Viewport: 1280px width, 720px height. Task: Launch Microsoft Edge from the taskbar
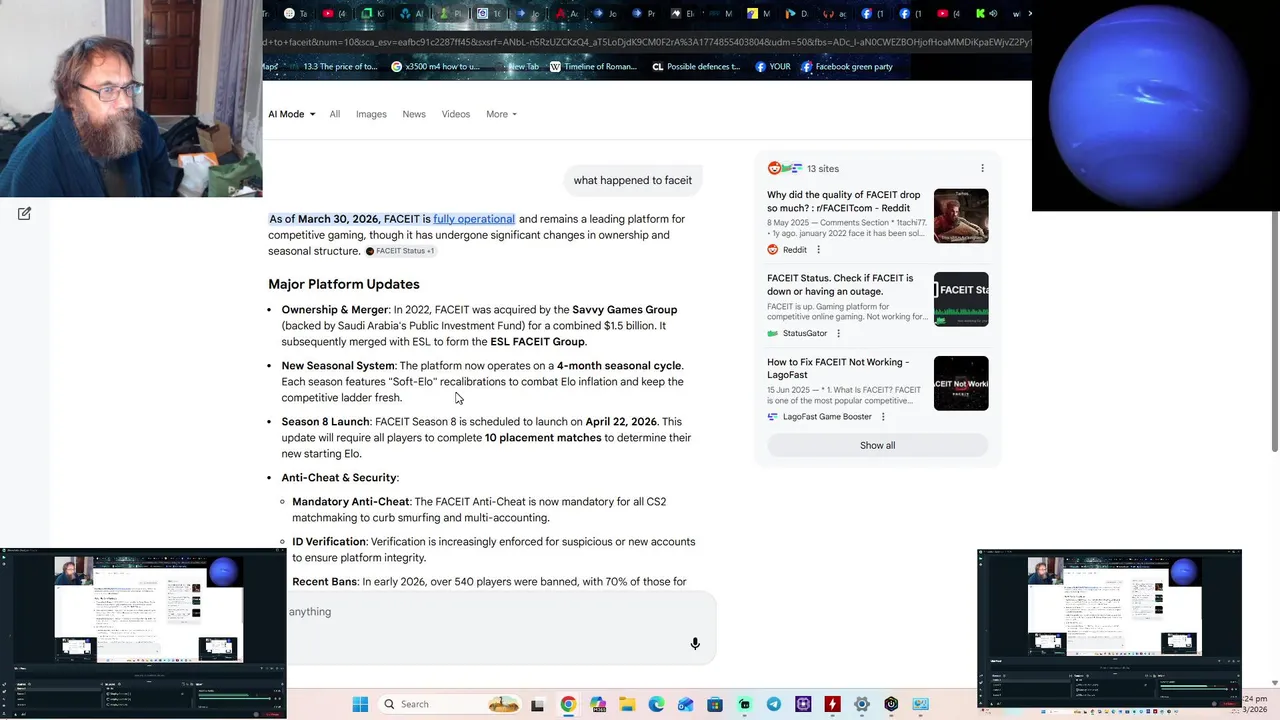[656, 704]
